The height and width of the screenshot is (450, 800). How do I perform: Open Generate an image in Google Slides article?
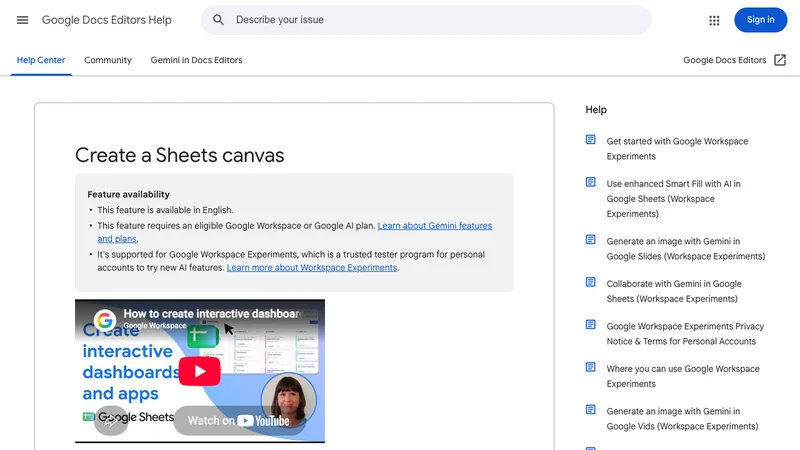tap(686, 248)
